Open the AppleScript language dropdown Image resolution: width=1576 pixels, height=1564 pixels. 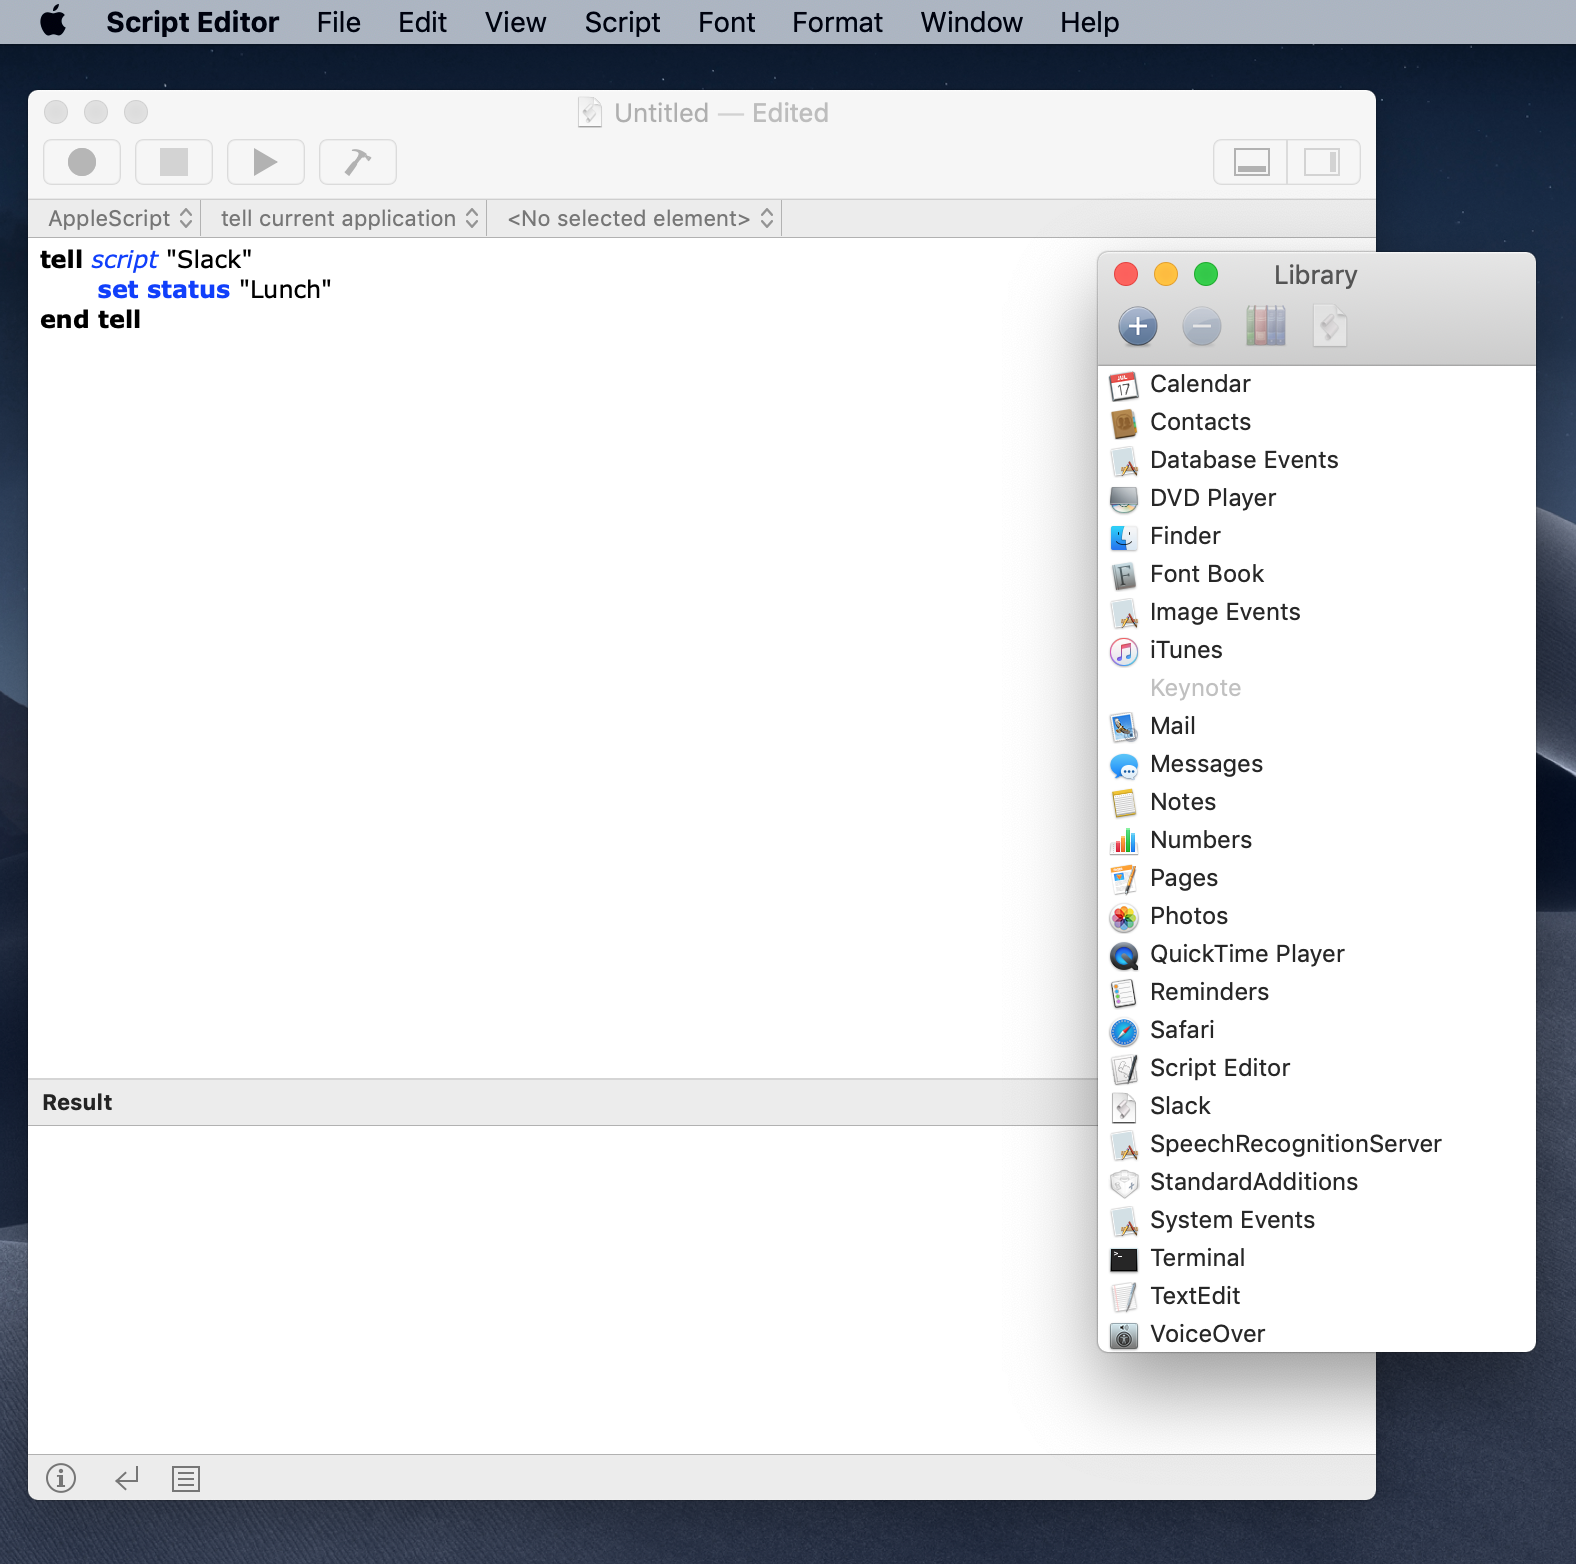[x=120, y=218]
